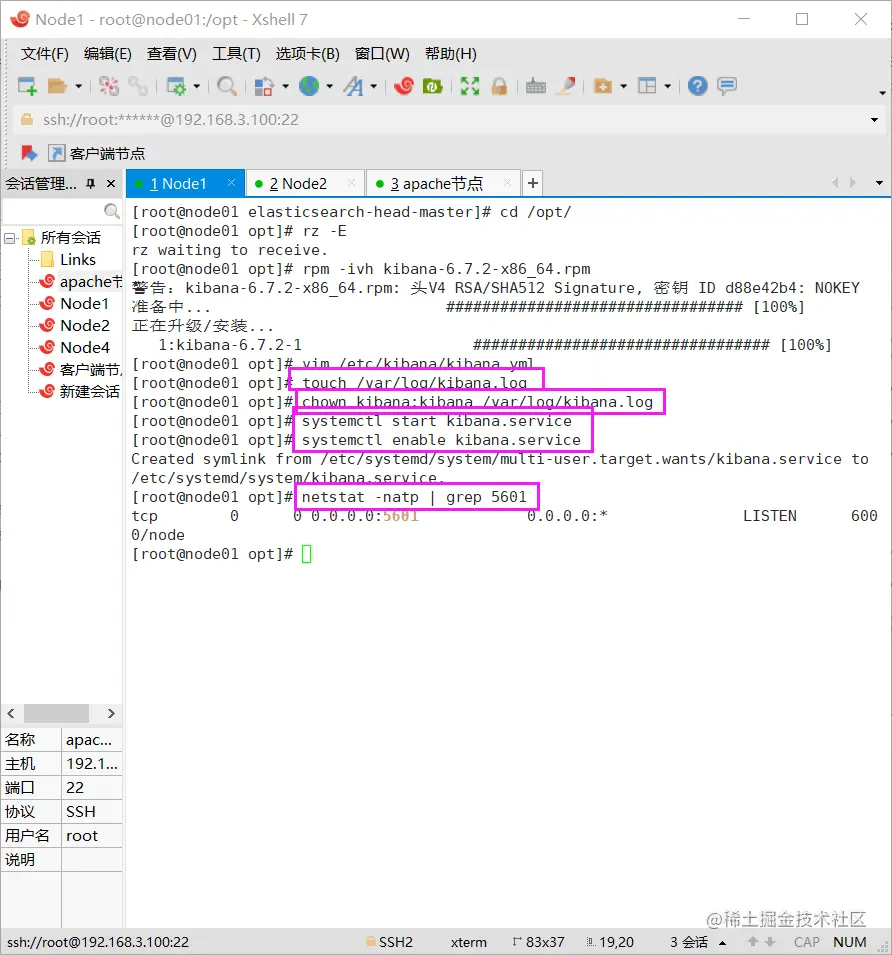The width and height of the screenshot is (892, 955).
Task: Click the new folder plus icon
Action: tap(603, 86)
